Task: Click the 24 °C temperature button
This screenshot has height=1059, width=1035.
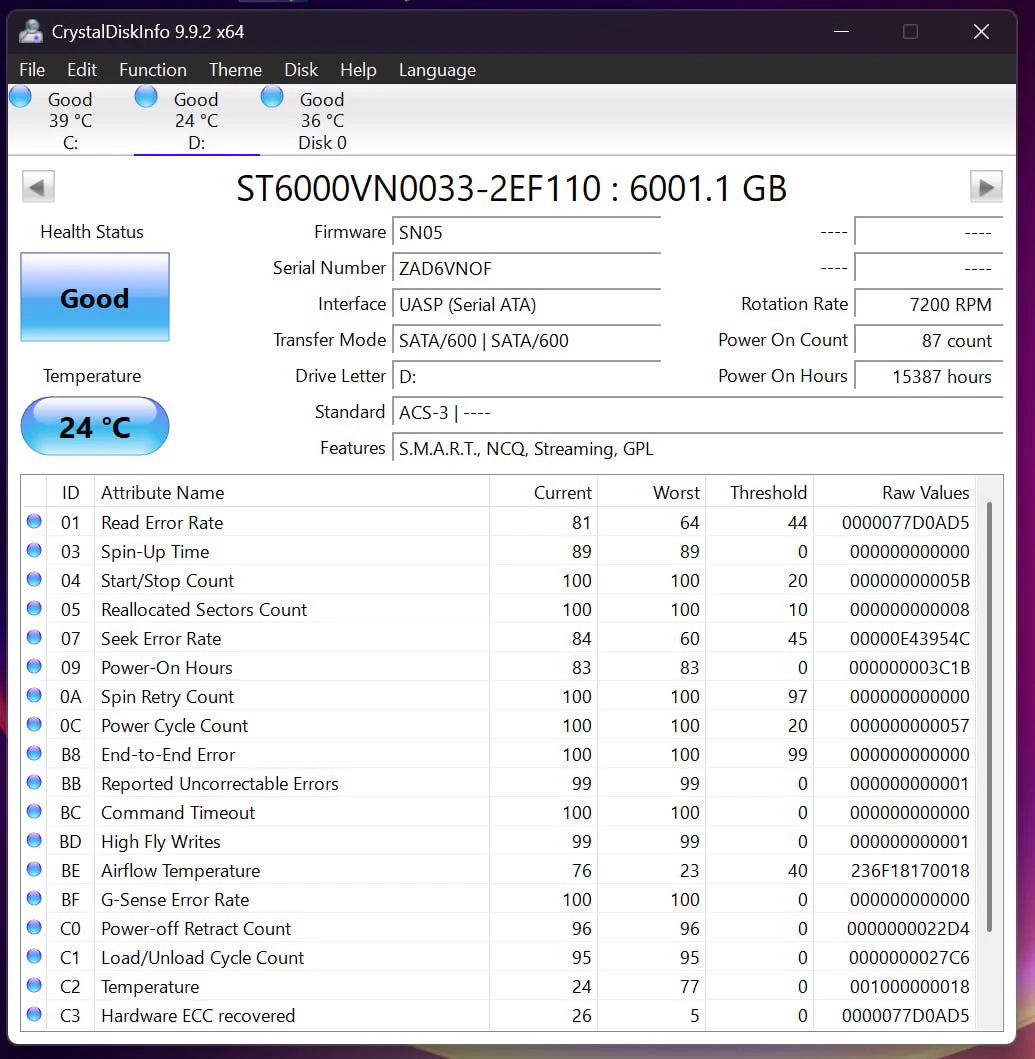Action: [95, 426]
